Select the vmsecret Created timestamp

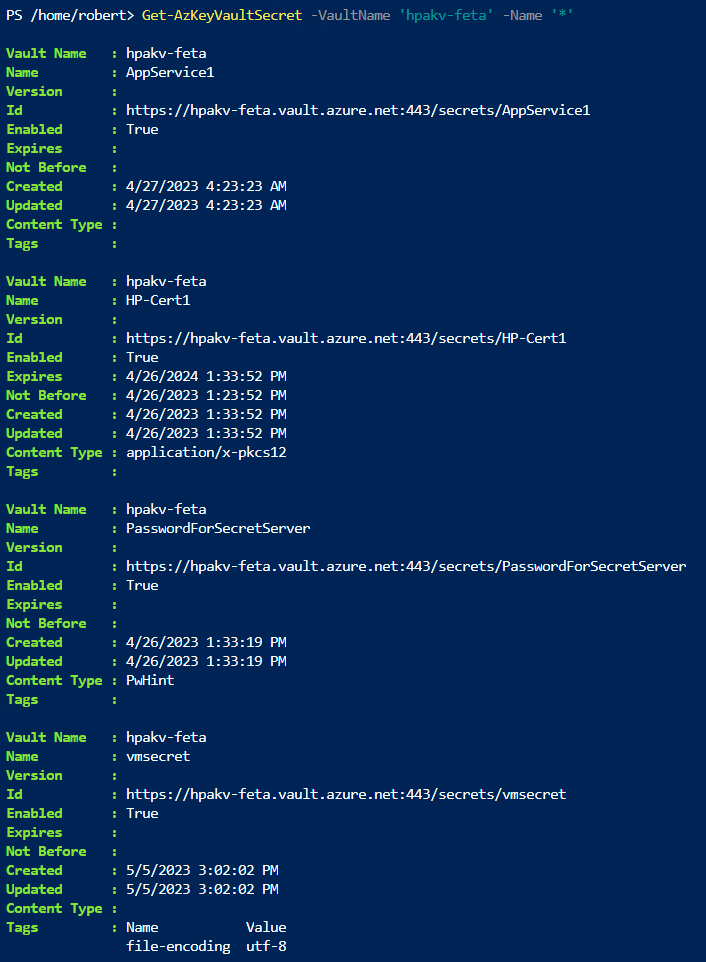point(202,870)
